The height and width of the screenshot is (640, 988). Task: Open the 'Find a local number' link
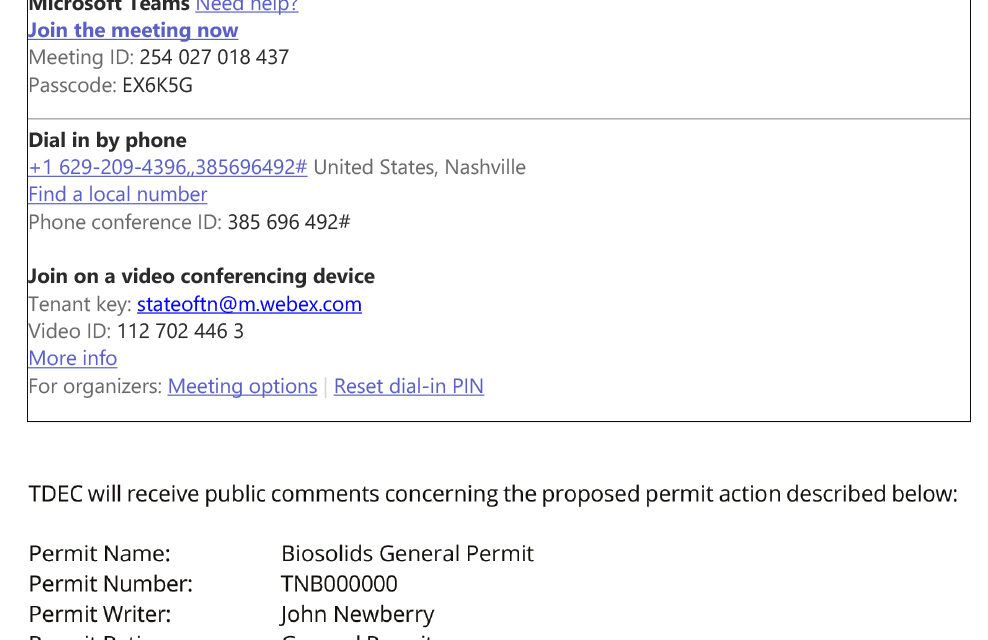[x=118, y=194]
